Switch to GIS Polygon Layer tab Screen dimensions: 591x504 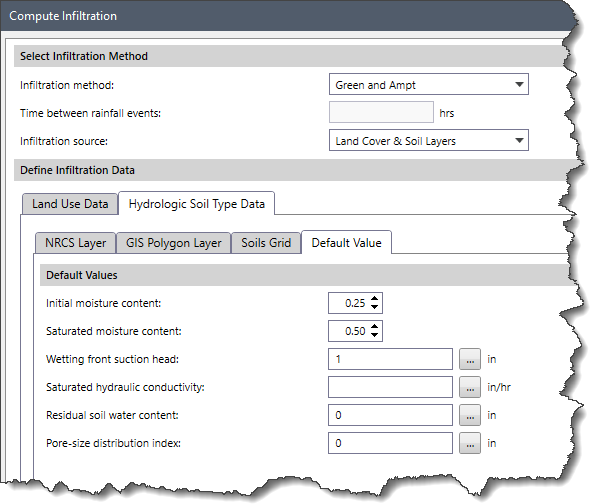173,243
